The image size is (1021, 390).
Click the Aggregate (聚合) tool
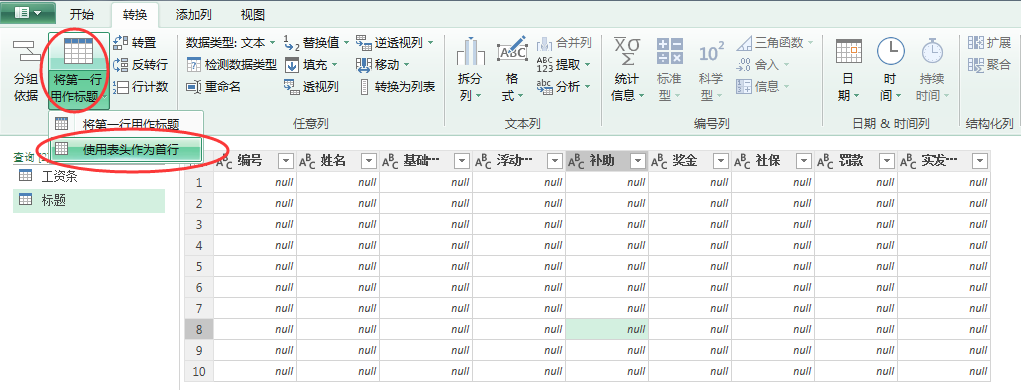pos(989,64)
